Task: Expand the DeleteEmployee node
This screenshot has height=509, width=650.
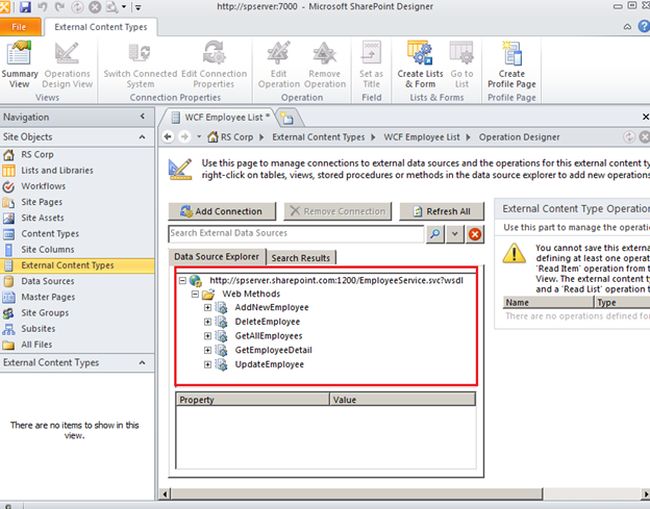Action: [x=208, y=322]
